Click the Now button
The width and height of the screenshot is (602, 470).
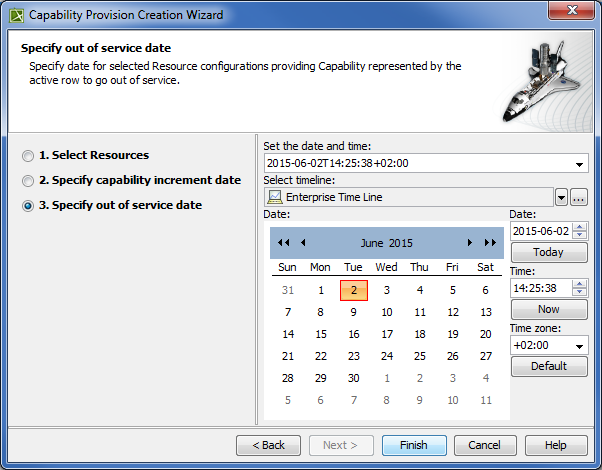(x=549, y=309)
